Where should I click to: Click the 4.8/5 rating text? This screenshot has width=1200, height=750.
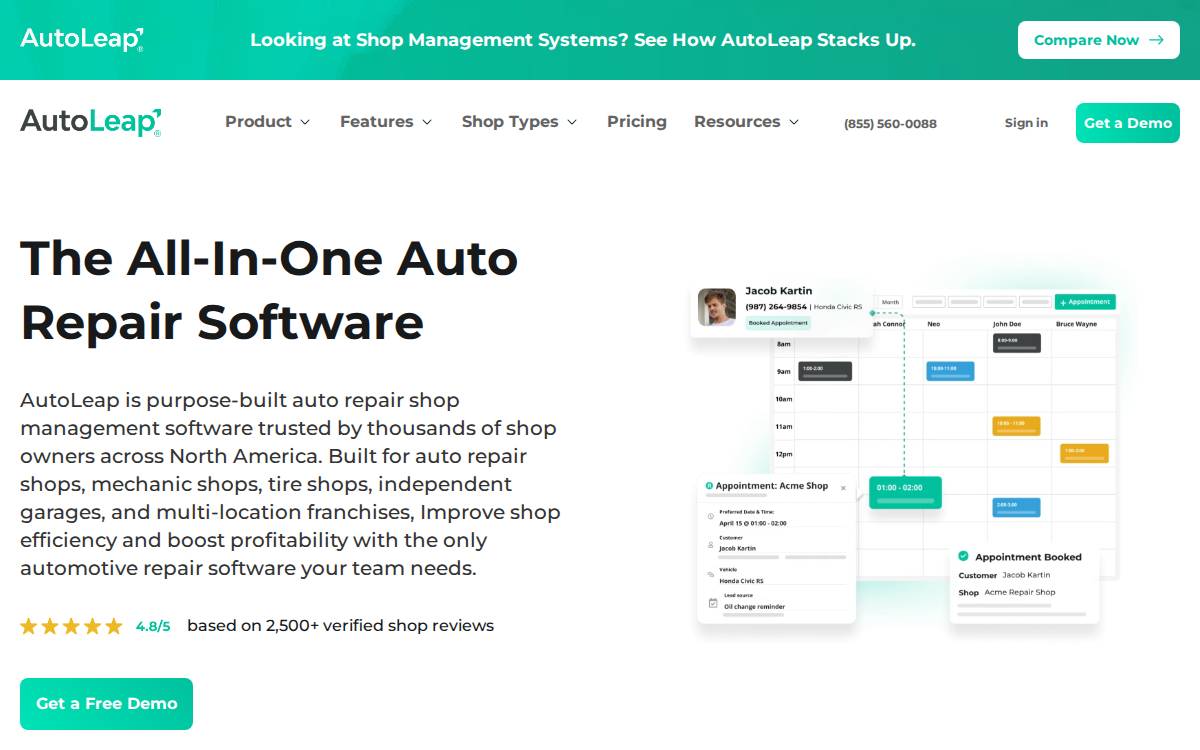tap(153, 626)
